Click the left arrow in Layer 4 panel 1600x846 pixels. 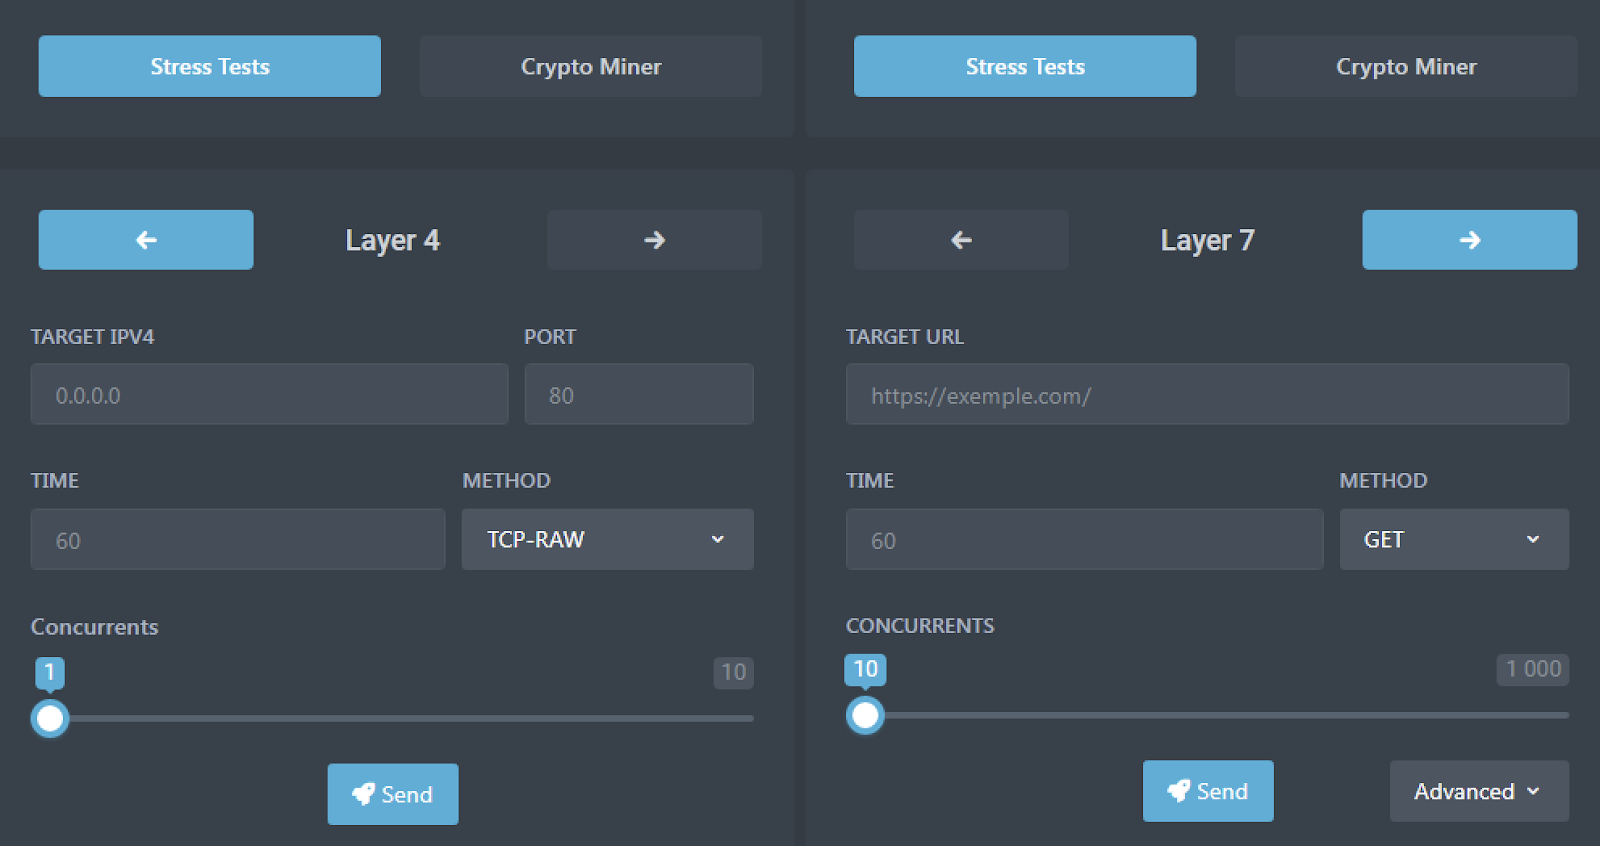146,240
